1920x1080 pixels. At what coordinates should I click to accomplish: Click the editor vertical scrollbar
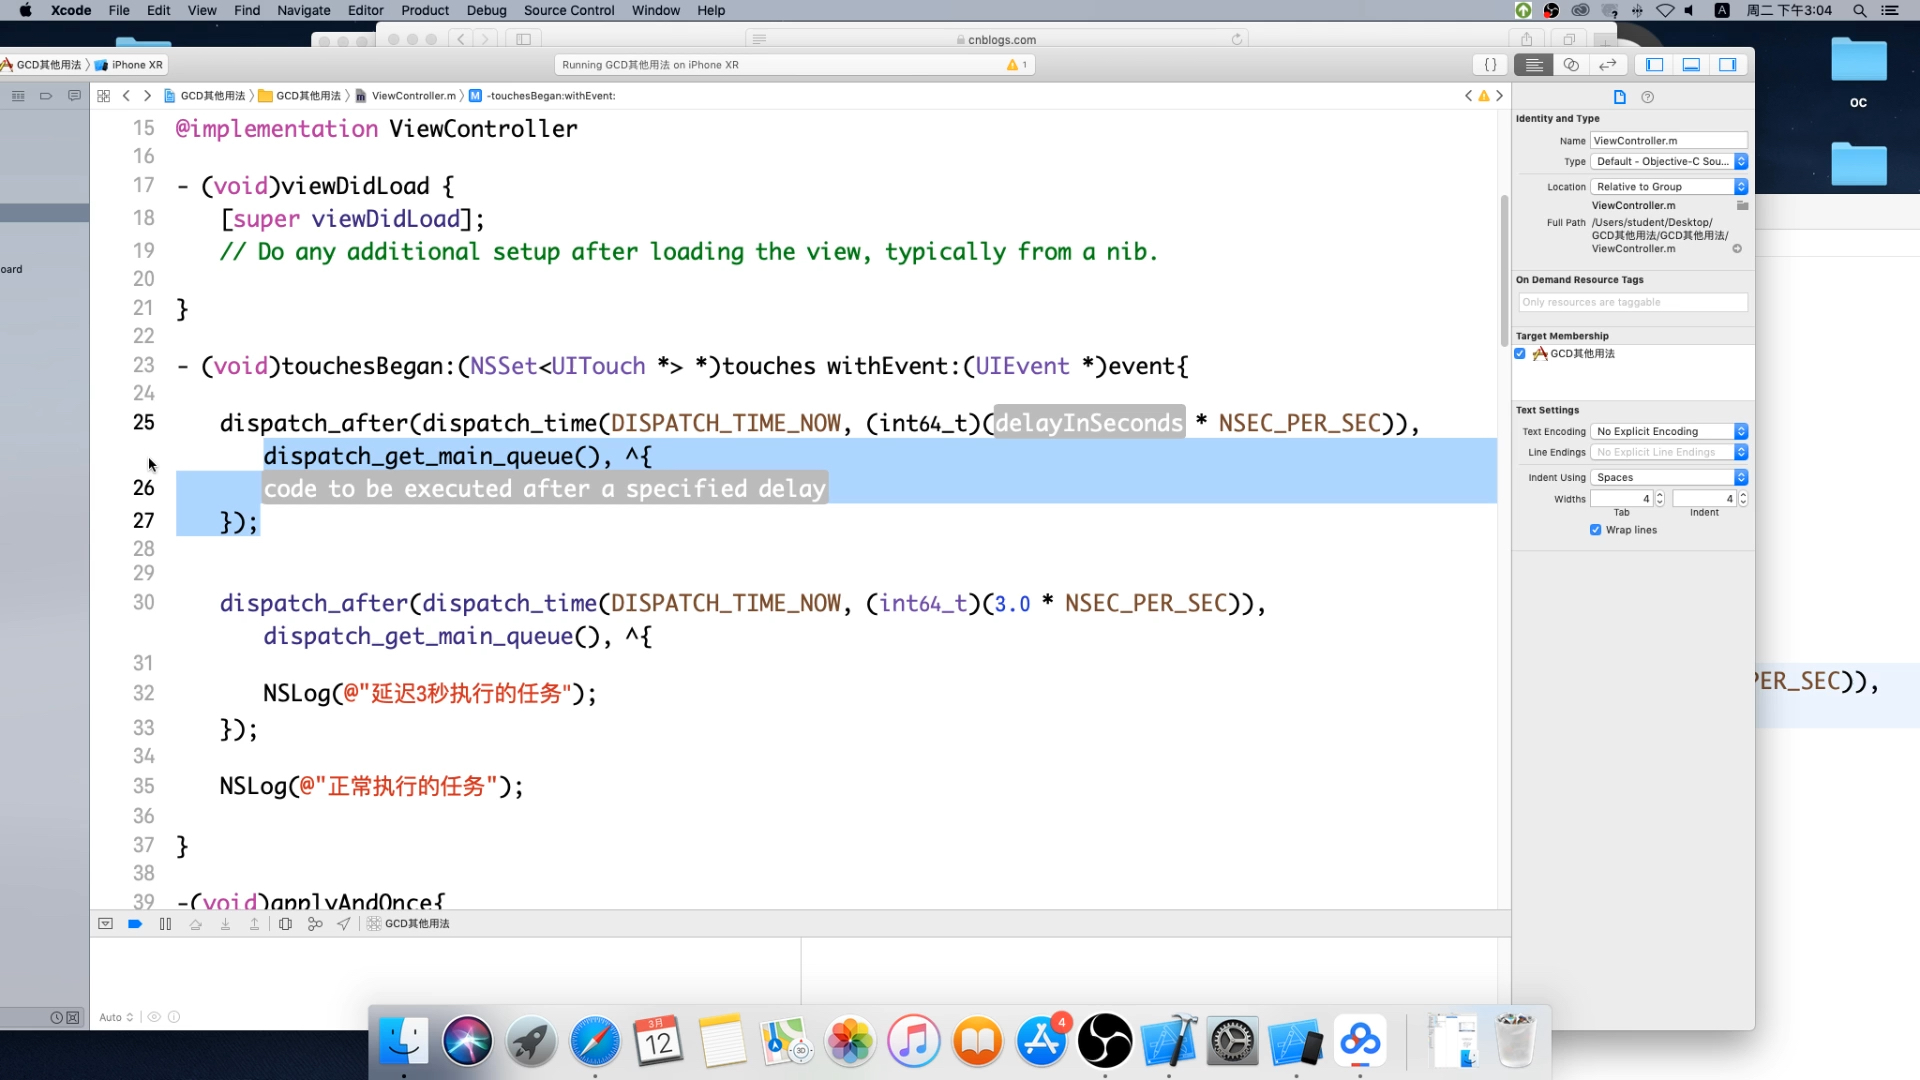pos(1504,270)
